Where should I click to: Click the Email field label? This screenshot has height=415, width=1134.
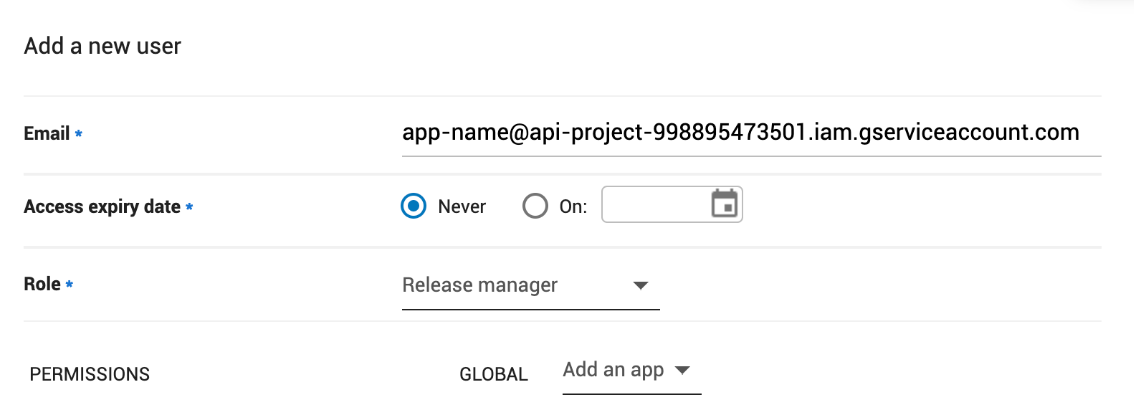tap(47, 134)
